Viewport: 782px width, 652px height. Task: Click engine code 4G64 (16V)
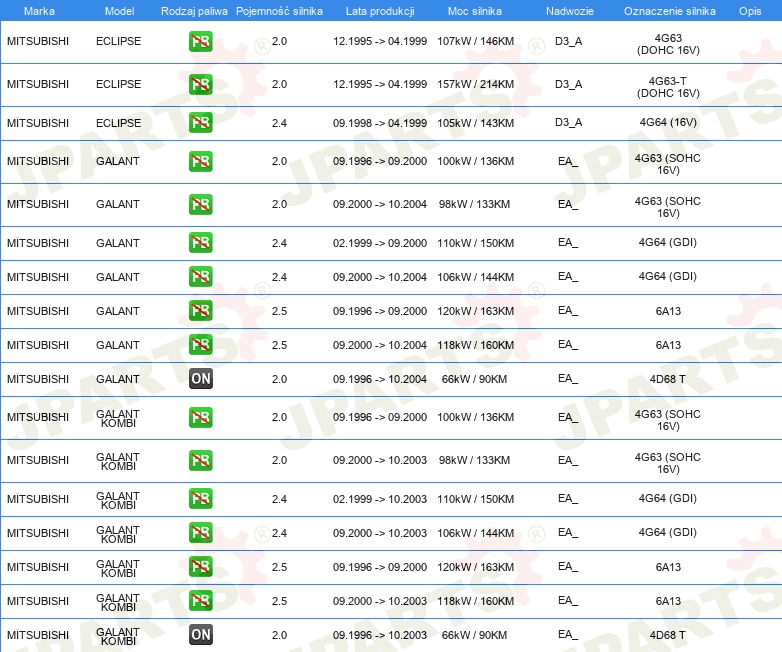[668, 122]
